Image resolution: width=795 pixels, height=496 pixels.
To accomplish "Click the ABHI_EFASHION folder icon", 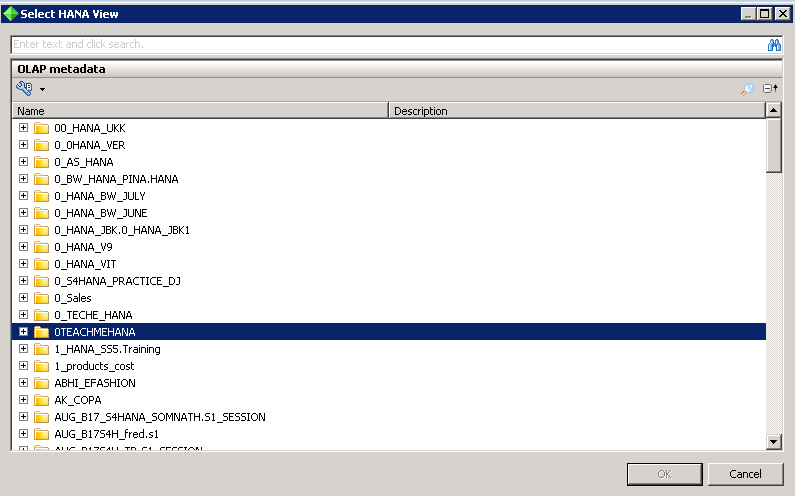I will 41,383.
